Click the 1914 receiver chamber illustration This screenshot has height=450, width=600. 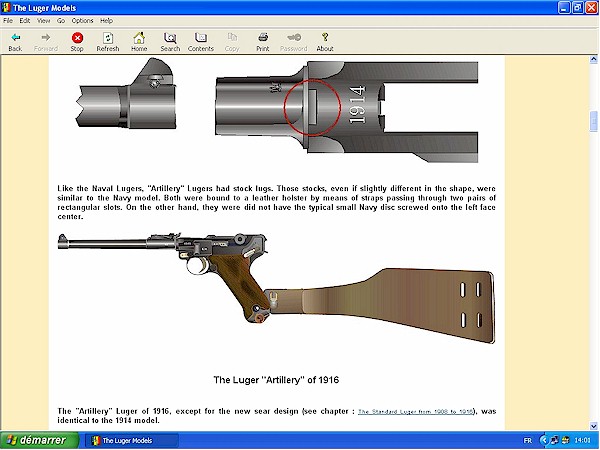pyautogui.click(x=347, y=111)
